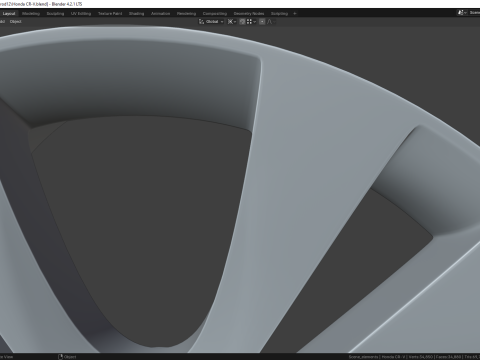Open the Sculpting workspace tab
Screen dimensions: 480x360
[x=55, y=14]
